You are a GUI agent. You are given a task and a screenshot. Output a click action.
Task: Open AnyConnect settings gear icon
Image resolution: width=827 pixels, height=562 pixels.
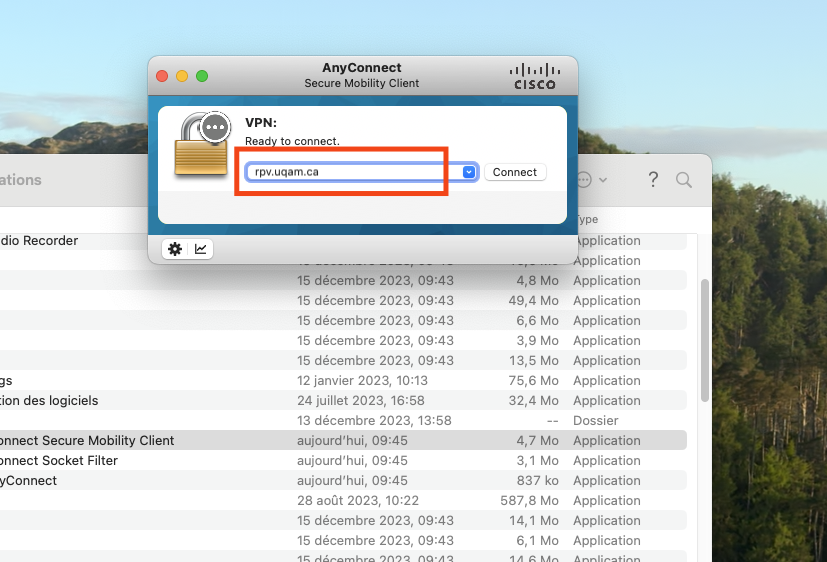pyautogui.click(x=175, y=249)
